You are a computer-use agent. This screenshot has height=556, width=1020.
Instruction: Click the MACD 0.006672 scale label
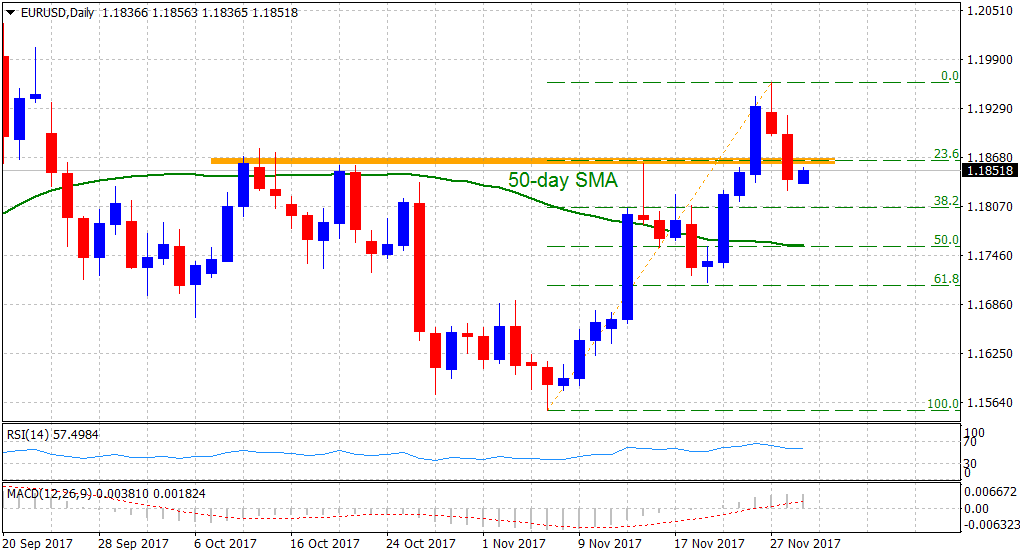tap(989, 491)
